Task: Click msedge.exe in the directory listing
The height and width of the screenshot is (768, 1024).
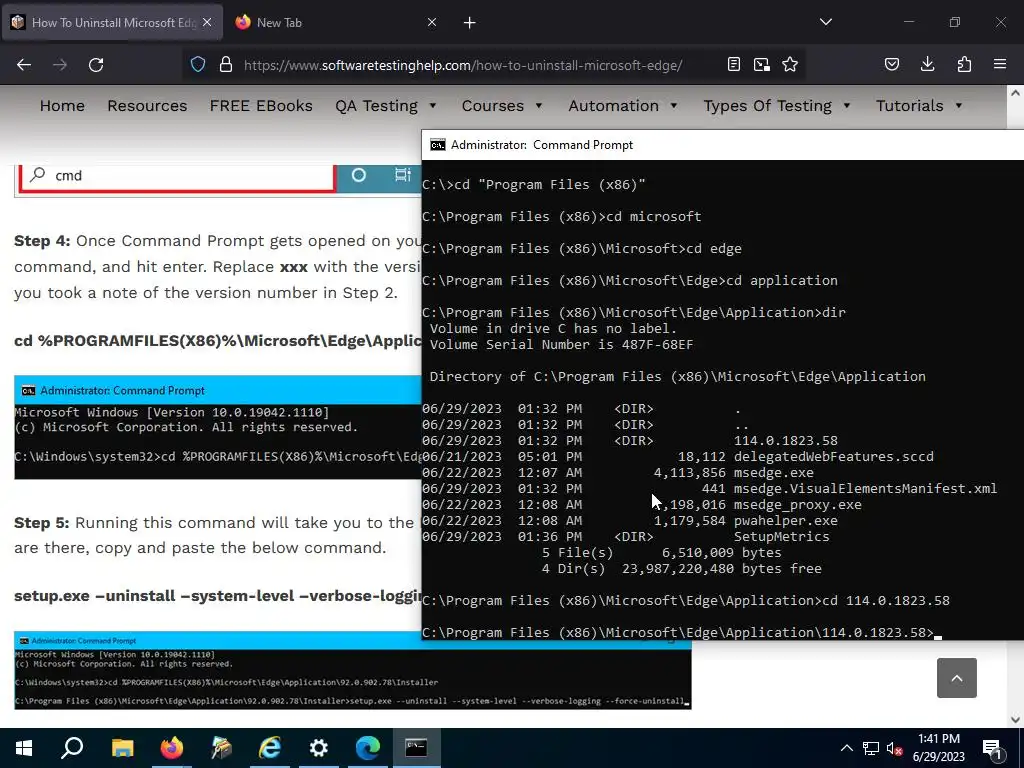Action: [x=774, y=472]
